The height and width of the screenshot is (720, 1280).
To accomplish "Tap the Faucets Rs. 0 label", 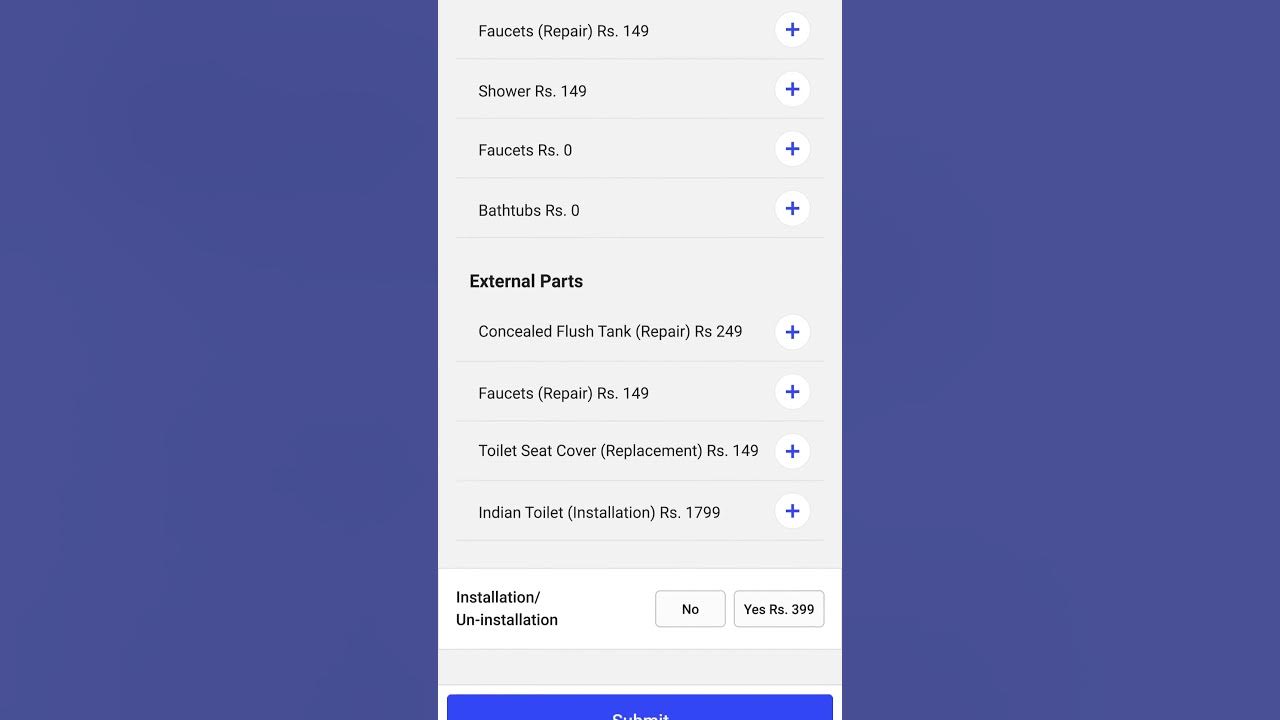I will point(525,150).
